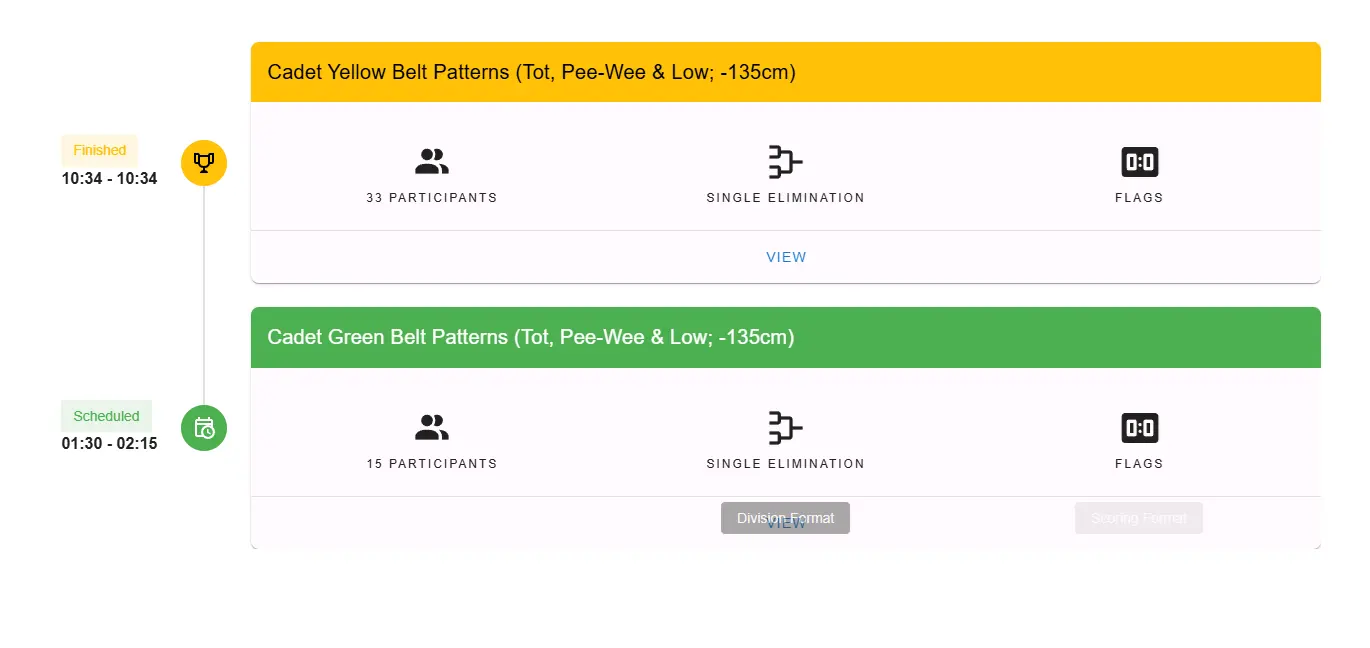Click the yellow Finished status badge
The height and width of the screenshot is (648, 1370).
click(x=100, y=150)
